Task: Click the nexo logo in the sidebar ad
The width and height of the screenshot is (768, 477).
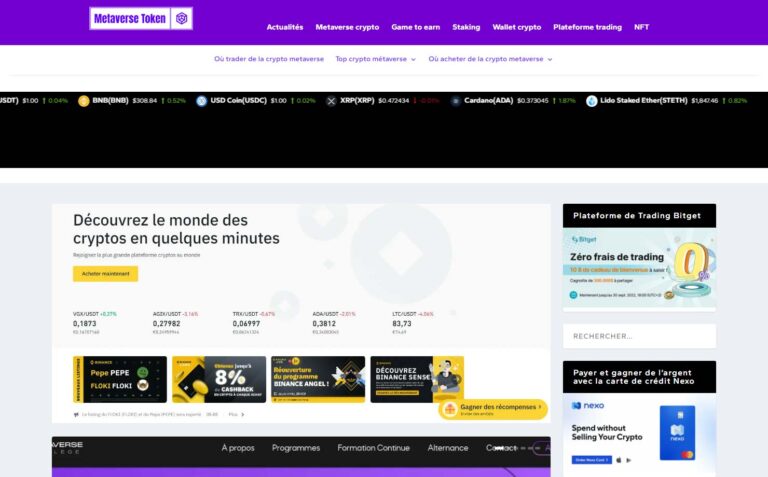Action: [588, 405]
